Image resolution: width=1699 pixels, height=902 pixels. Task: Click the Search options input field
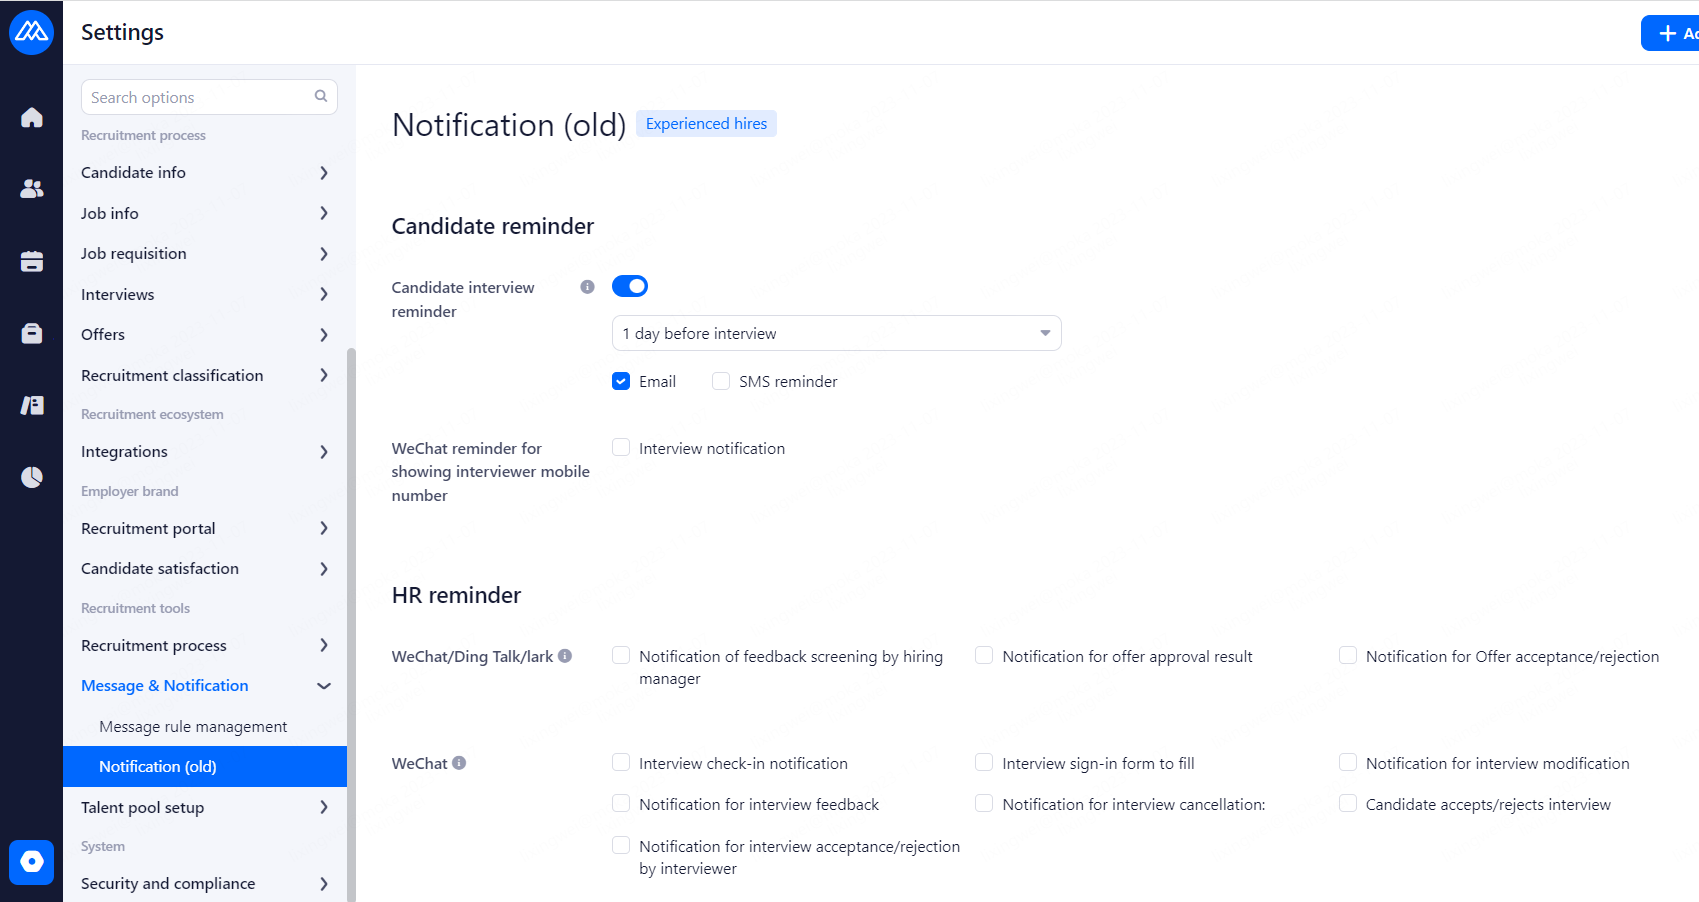[x=200, y=97]
